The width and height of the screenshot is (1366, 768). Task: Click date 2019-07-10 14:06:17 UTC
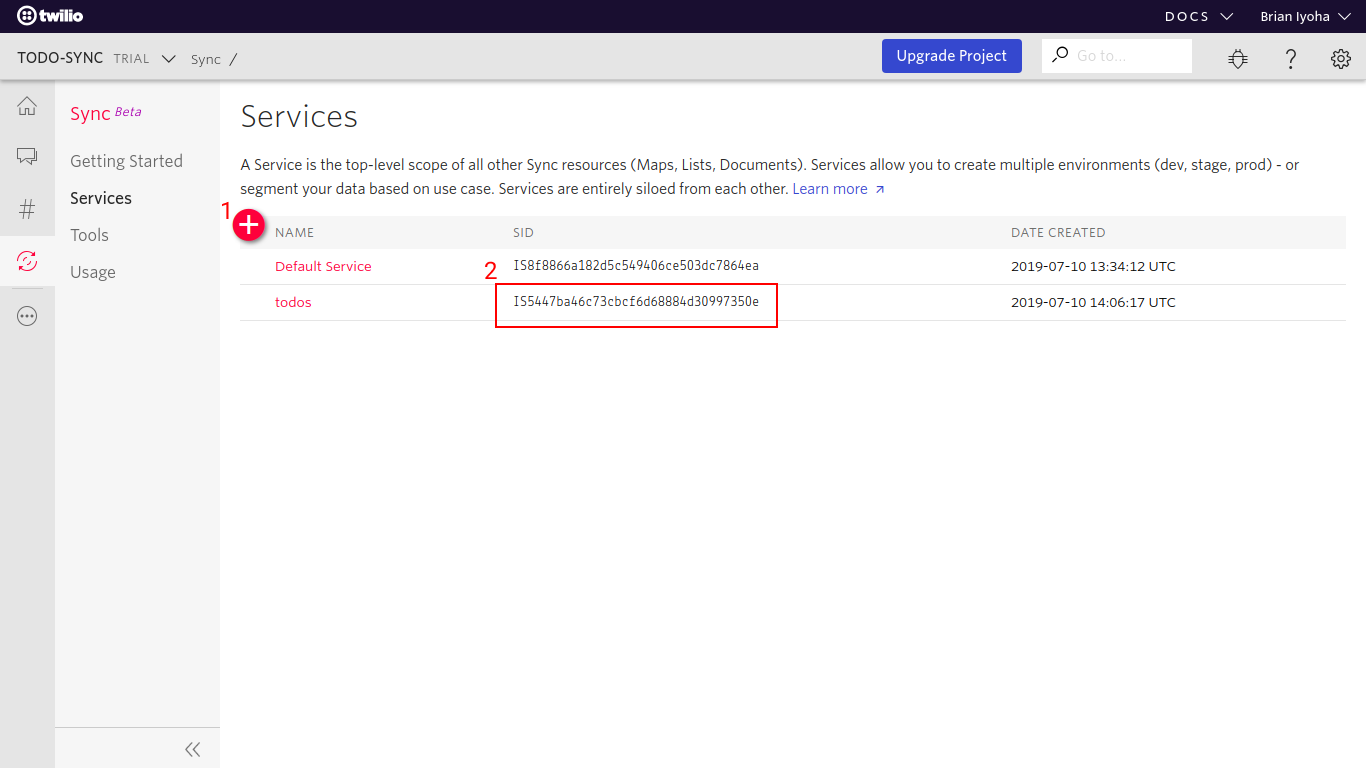coord(1093,302)
